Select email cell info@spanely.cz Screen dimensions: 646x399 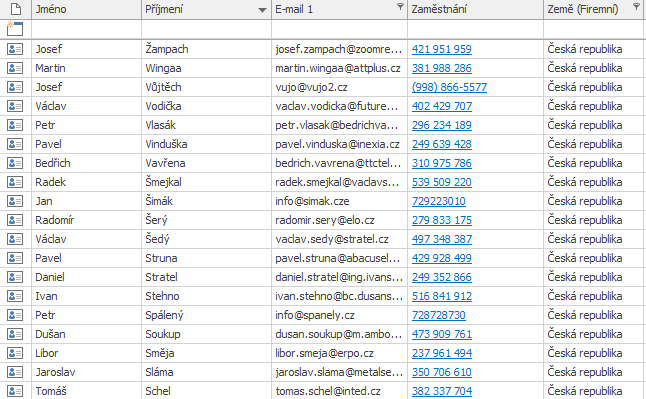click(339, 315)
